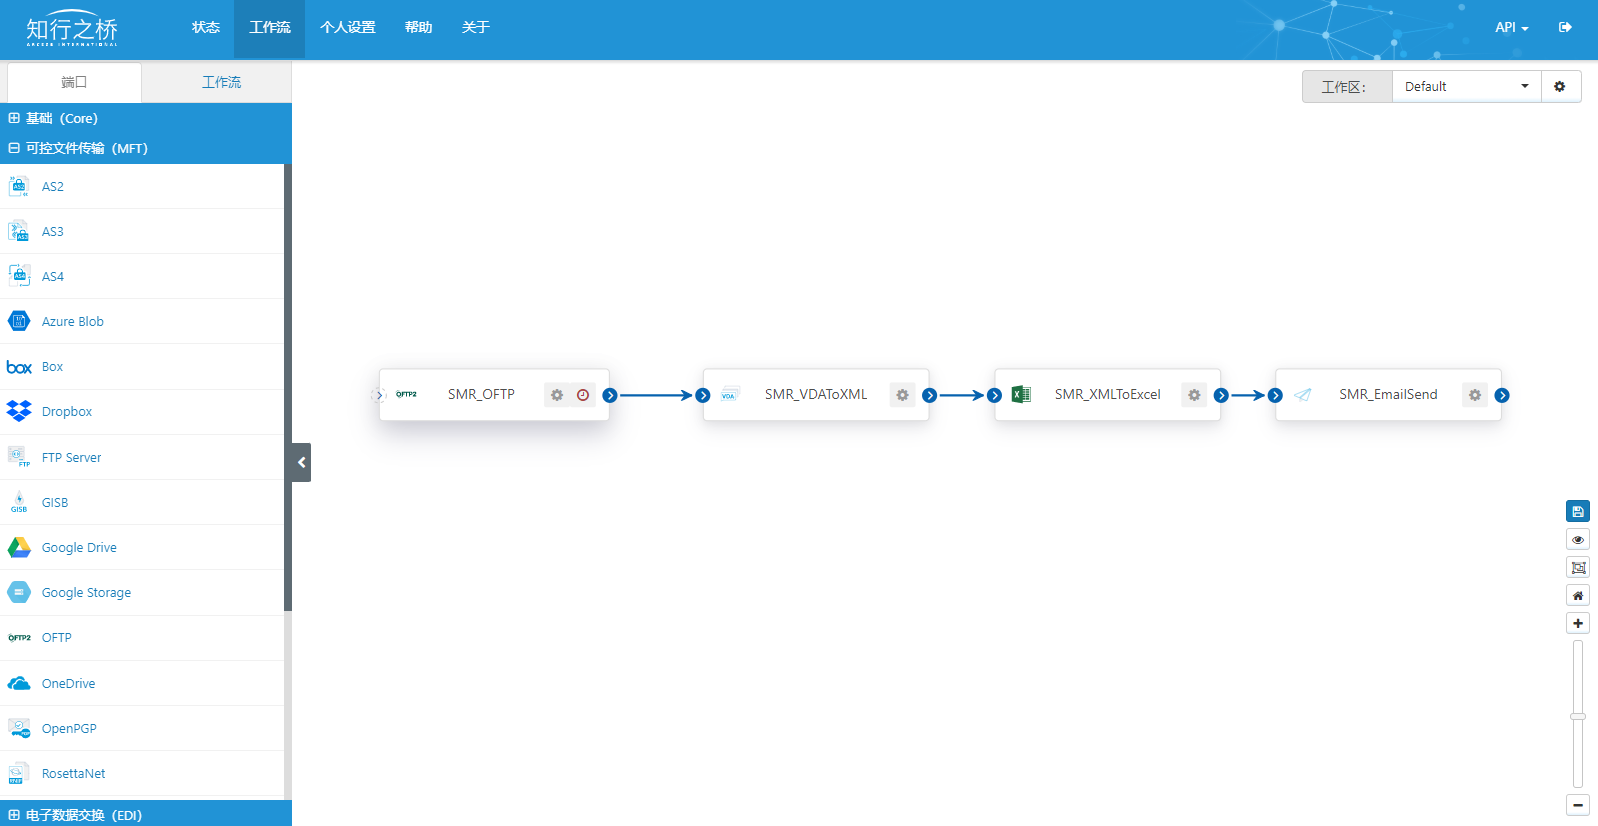Click the sidebar vertical scrollbar
This screenshot has width=1598, height=826.
pos(288,387)
